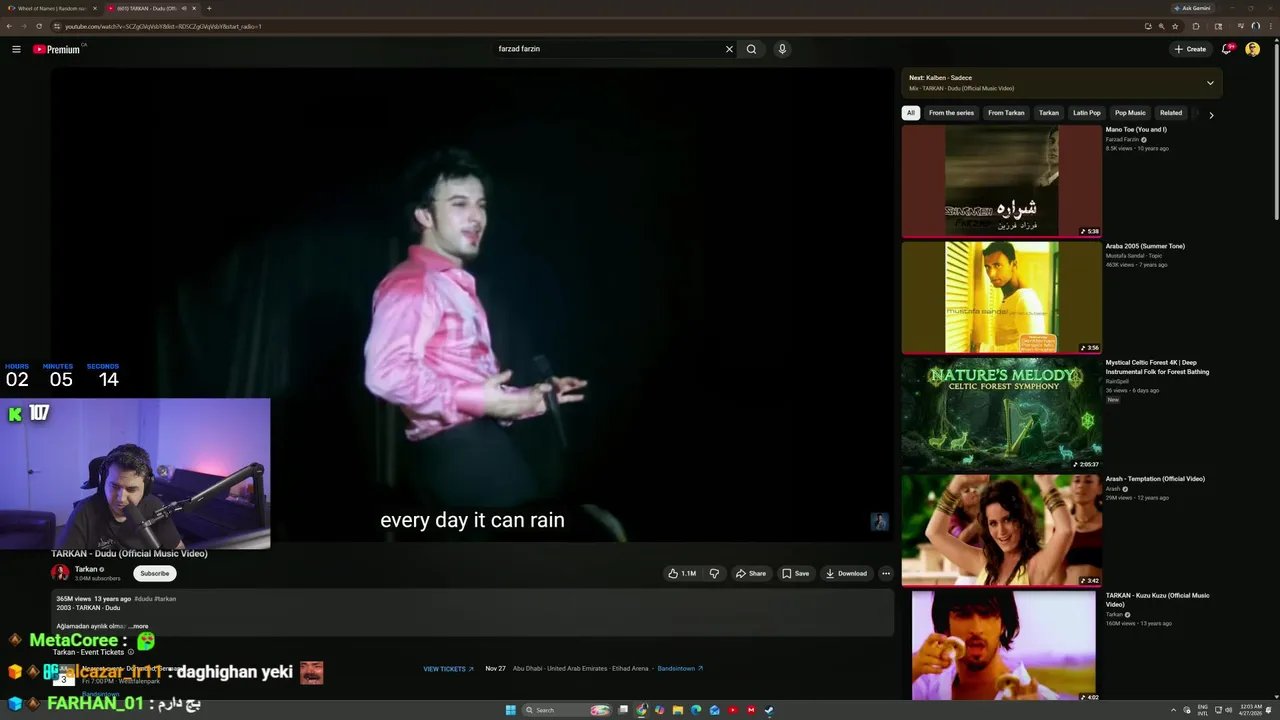Reload the page in browser toolbar
1280x720 pixels.
click(x=39, y=26)
